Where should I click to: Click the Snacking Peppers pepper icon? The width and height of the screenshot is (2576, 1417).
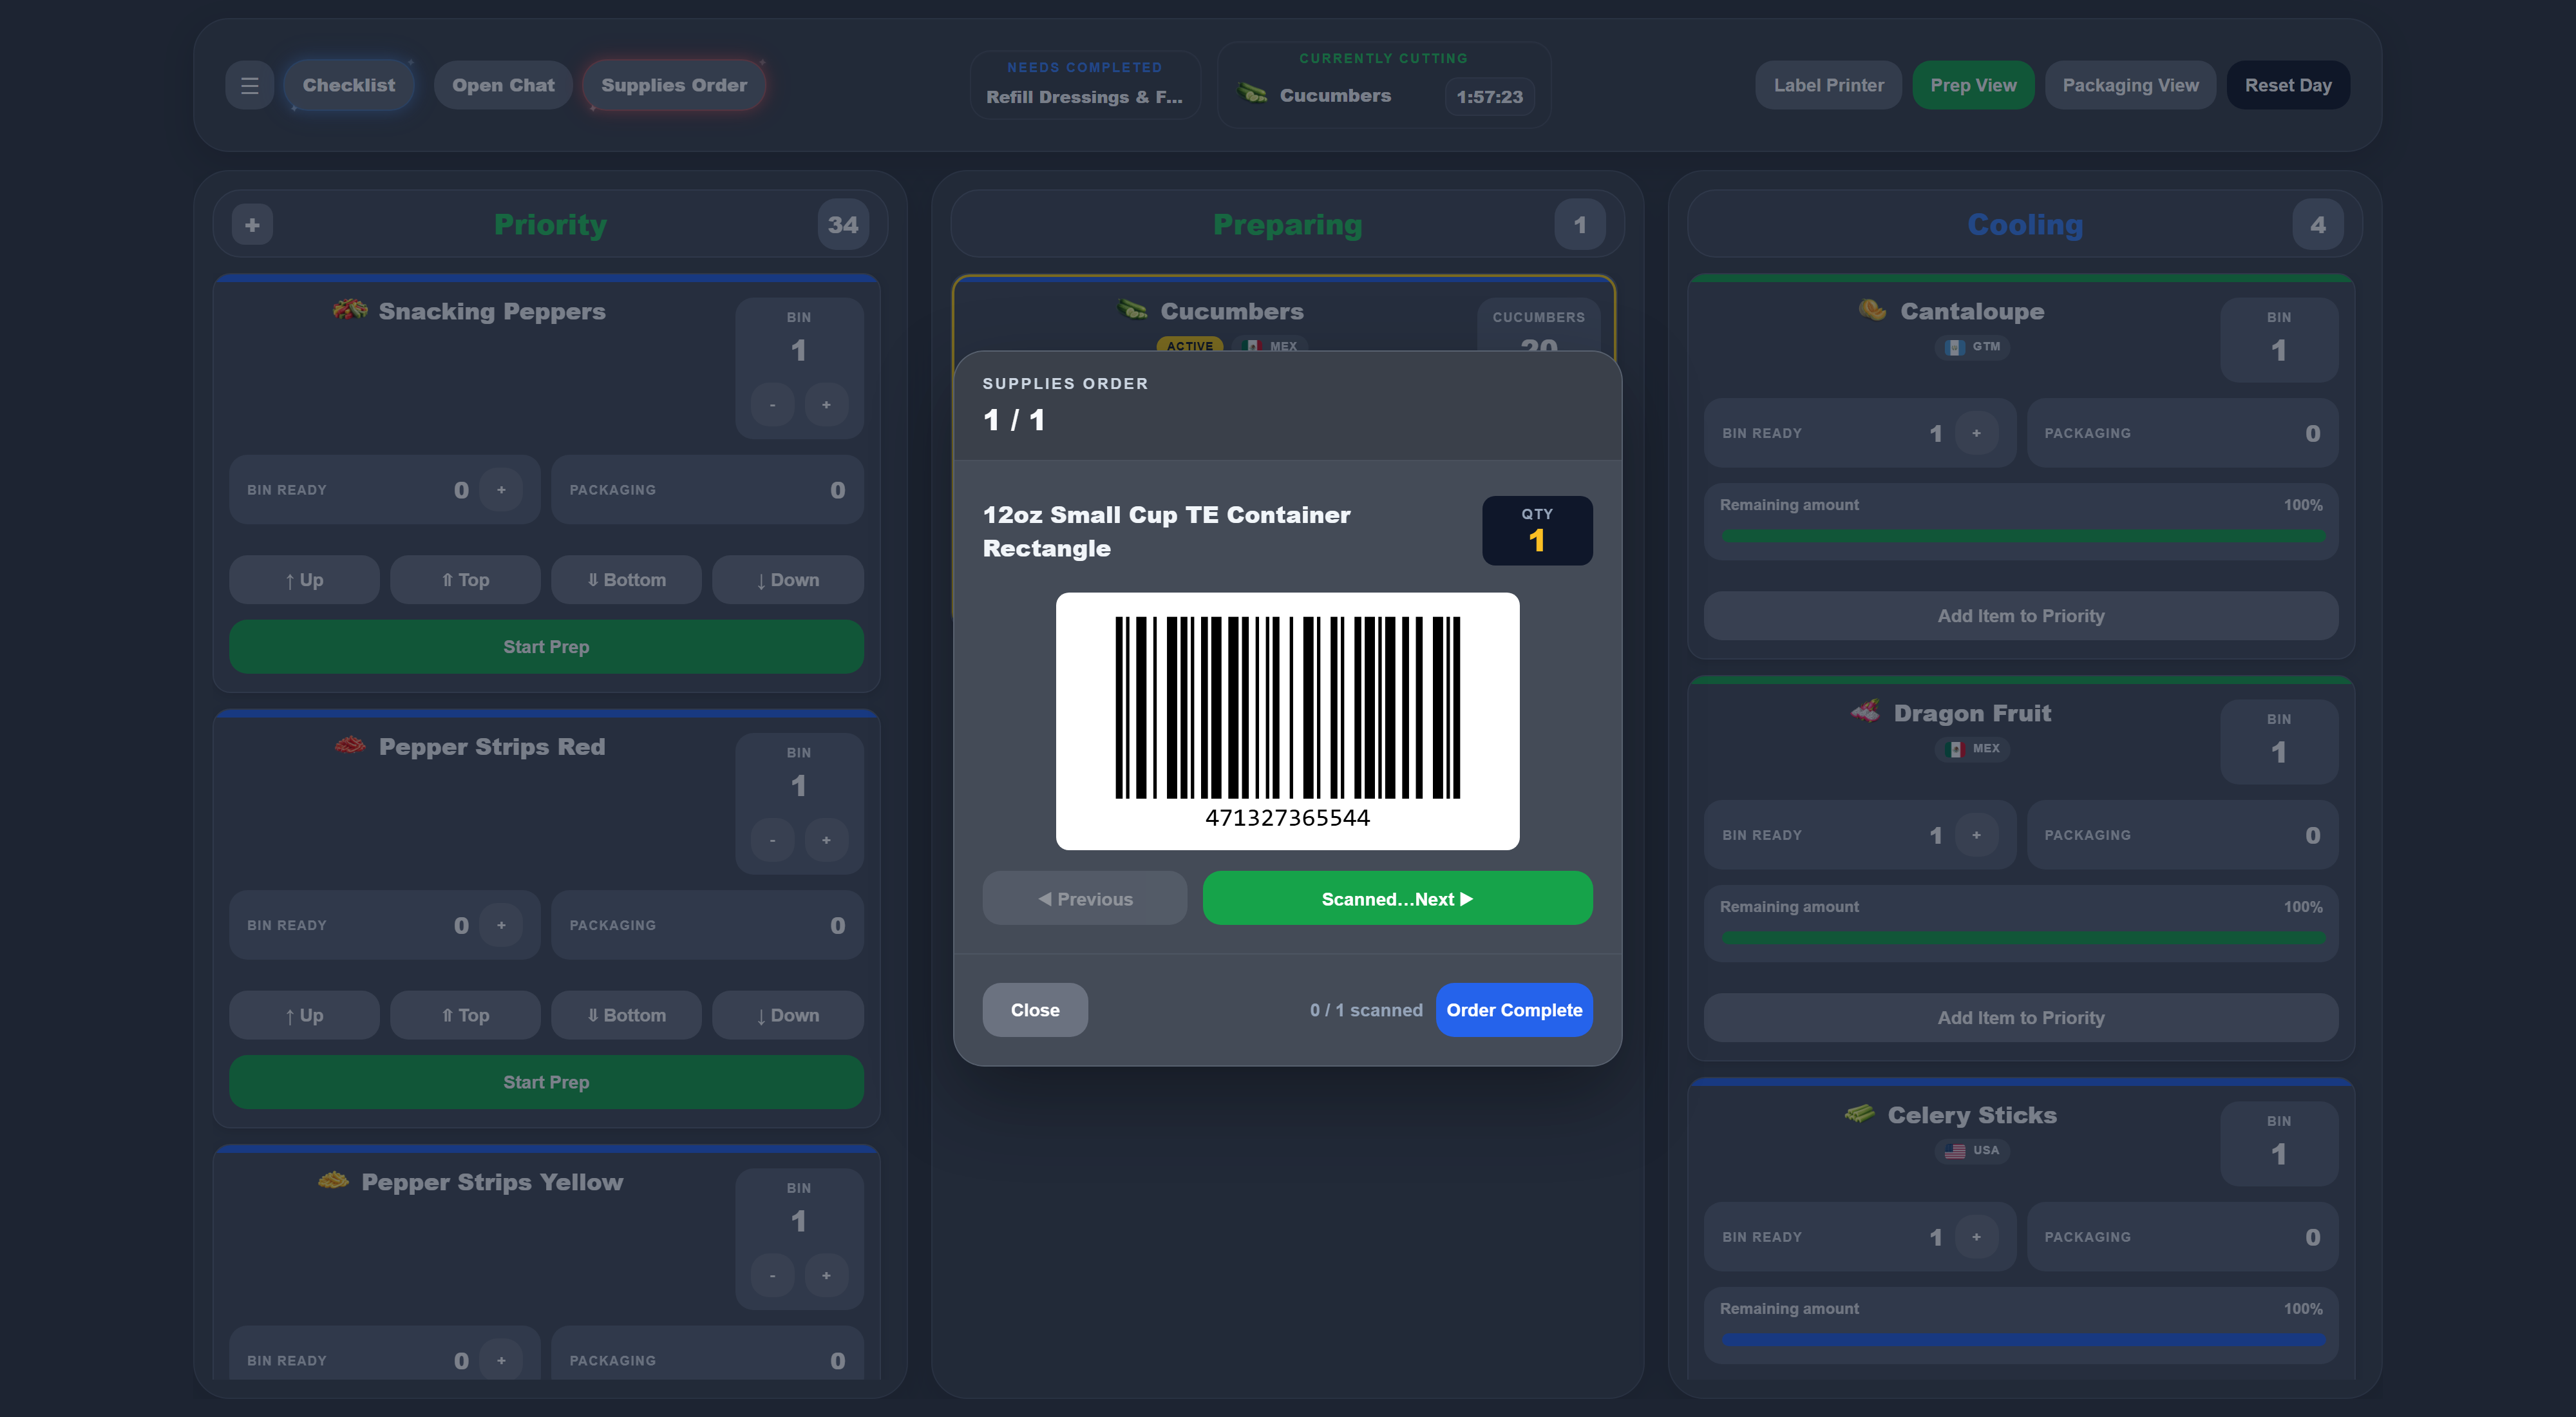[x=349, y=310]
